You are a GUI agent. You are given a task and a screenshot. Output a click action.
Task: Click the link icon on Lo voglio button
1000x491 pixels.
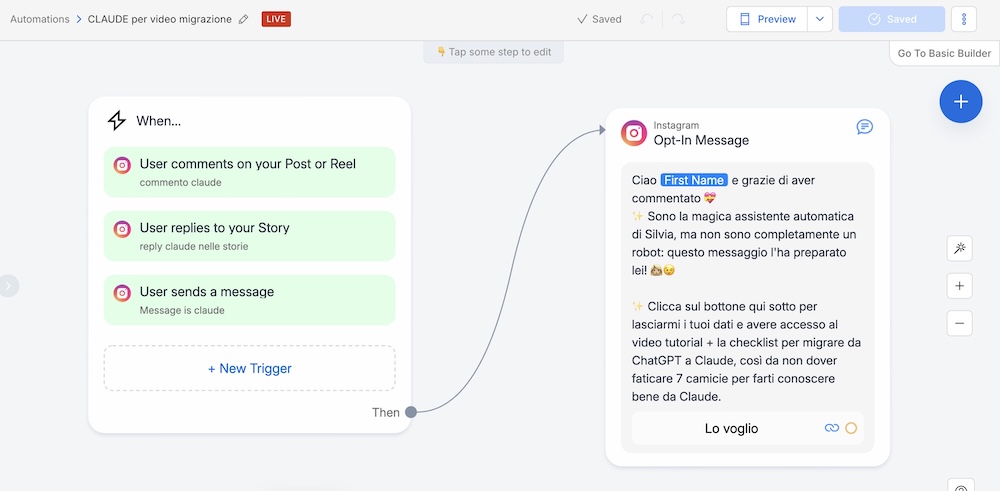pos(831,428)
